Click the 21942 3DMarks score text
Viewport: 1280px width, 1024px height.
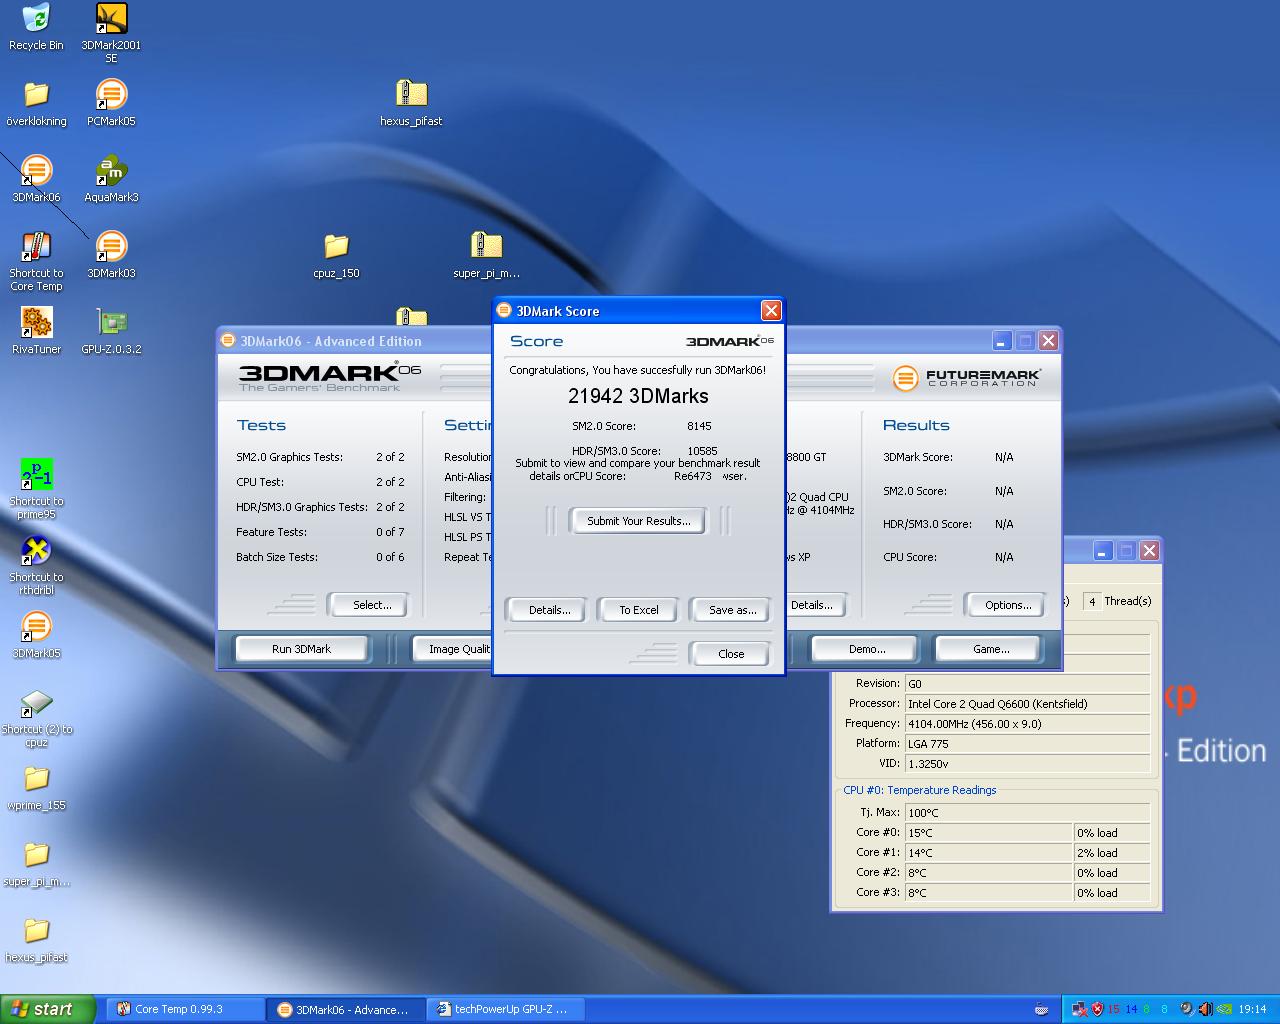click(638, 396)
